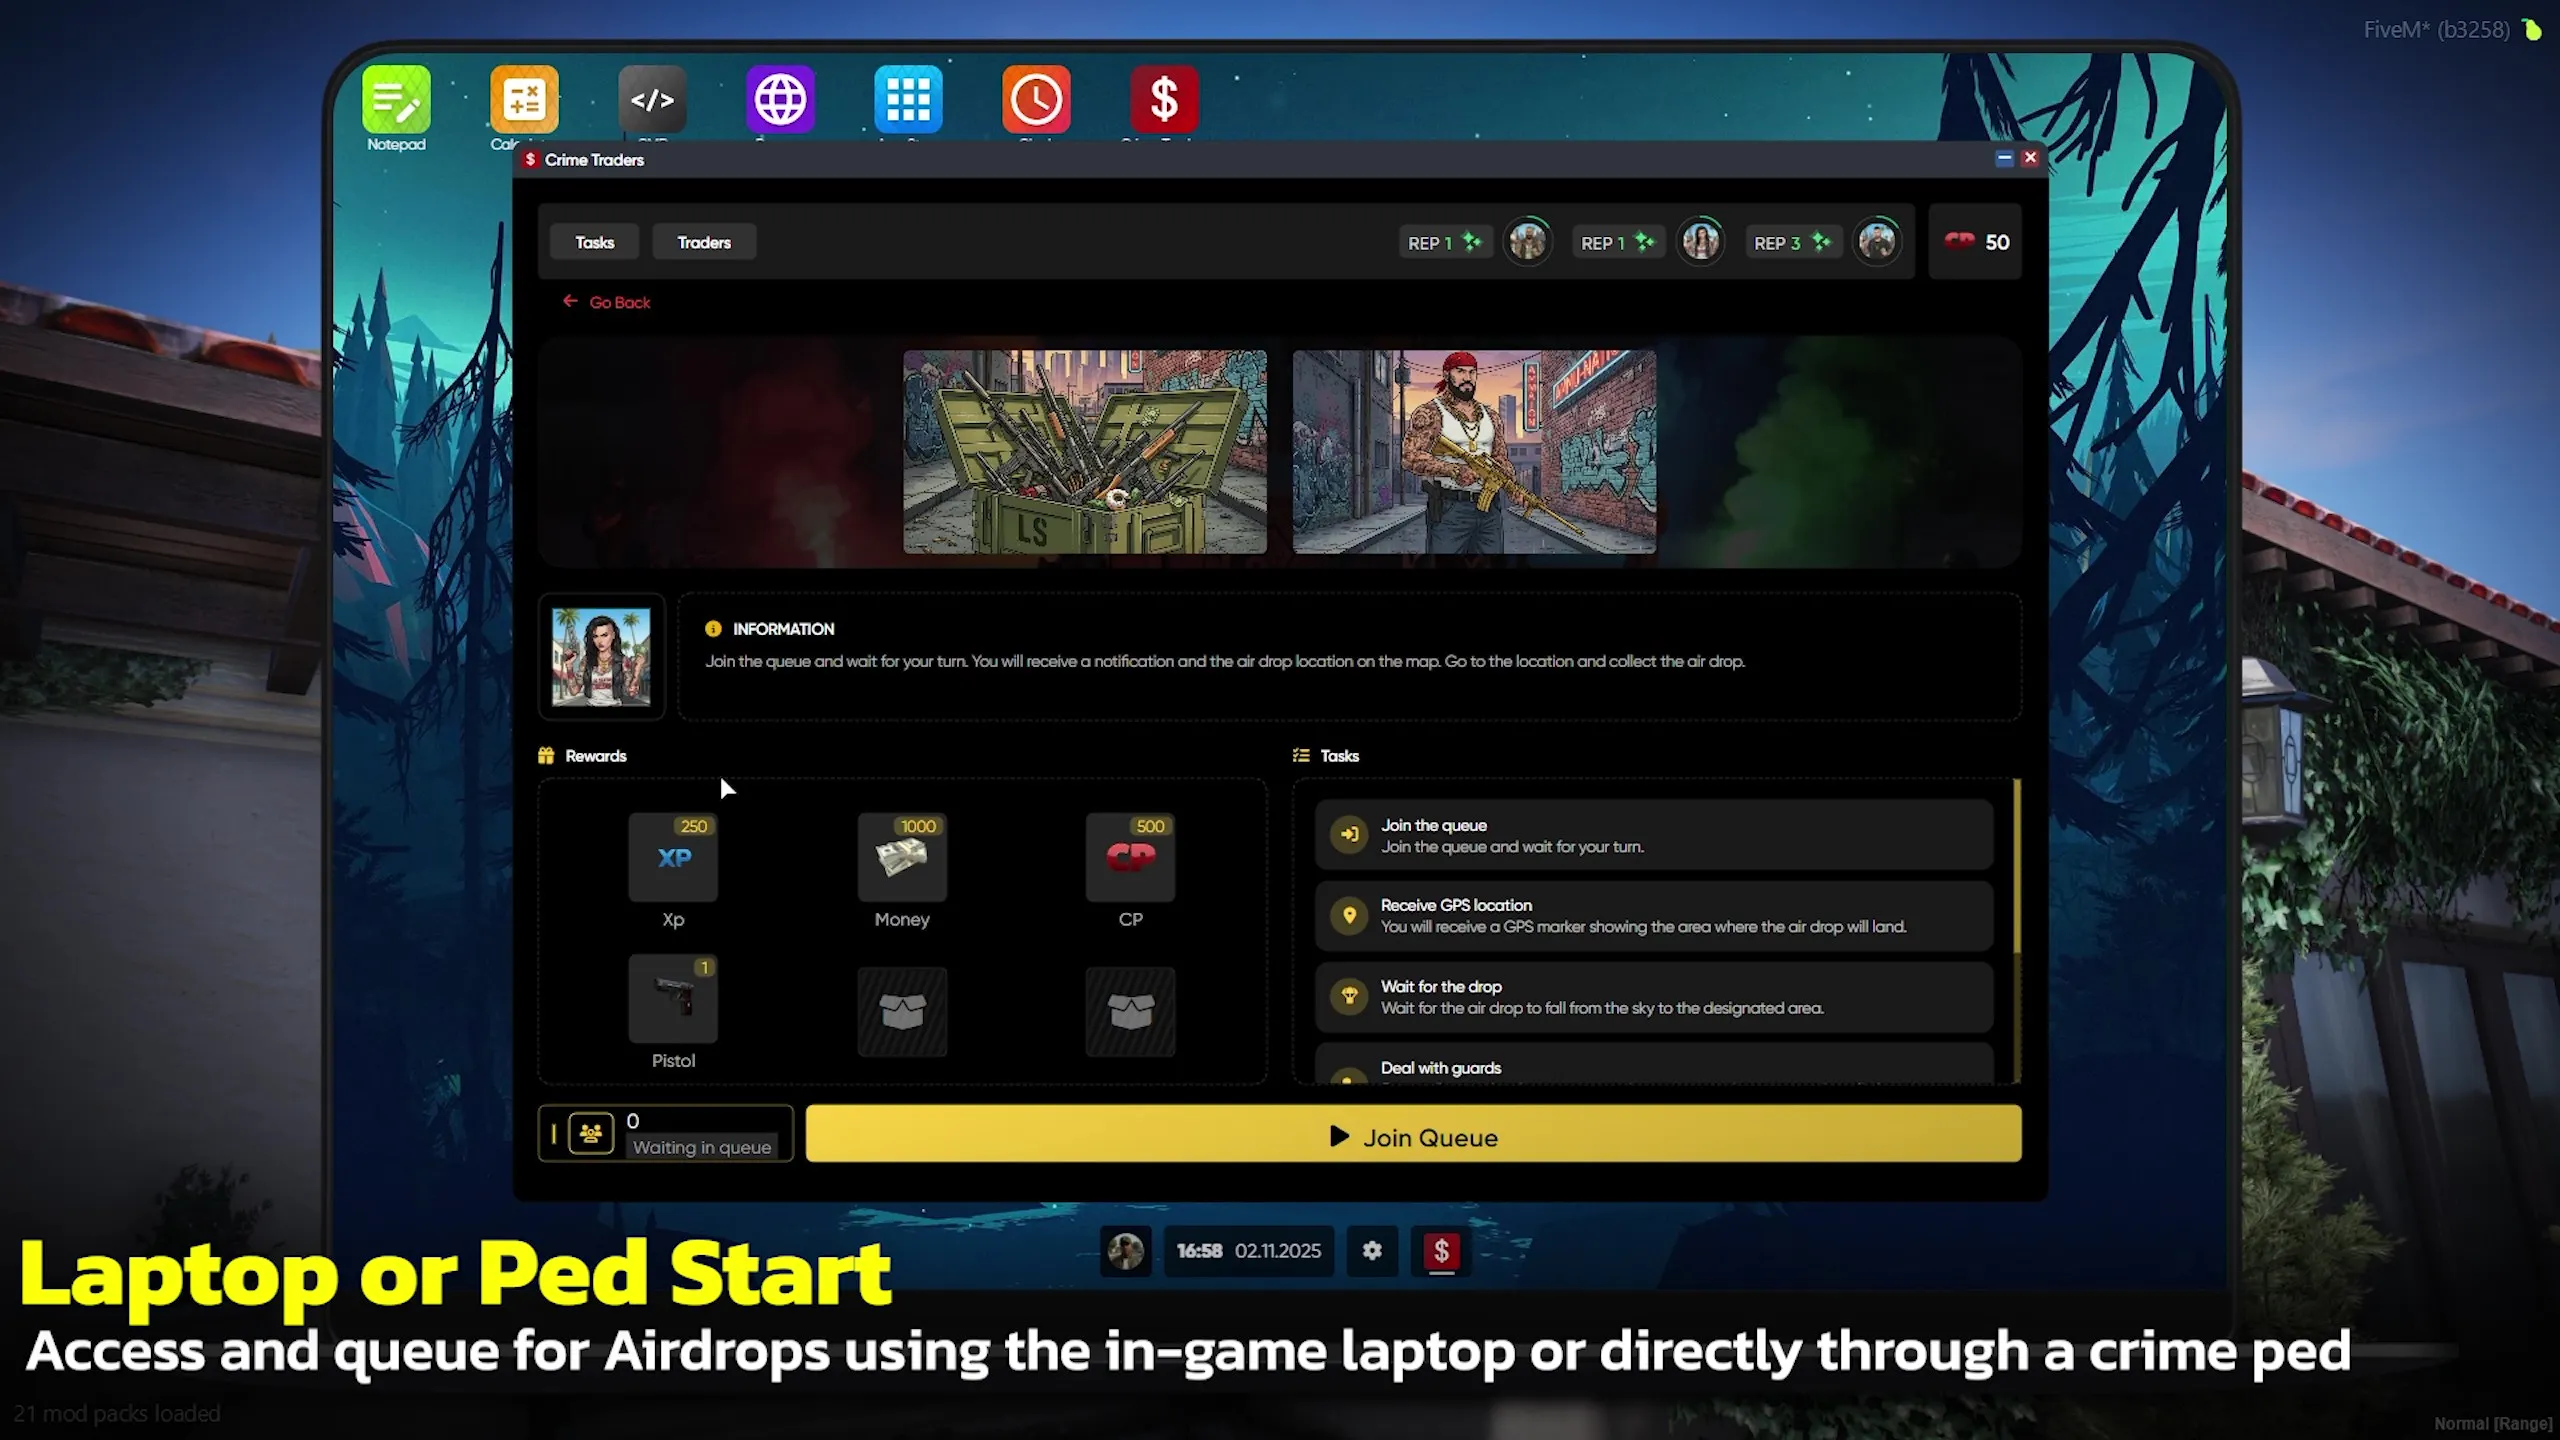This screenshot has height=1440, width=2560.
Task: Select the REP 3 trader avatar
Action: [1876, 242]
